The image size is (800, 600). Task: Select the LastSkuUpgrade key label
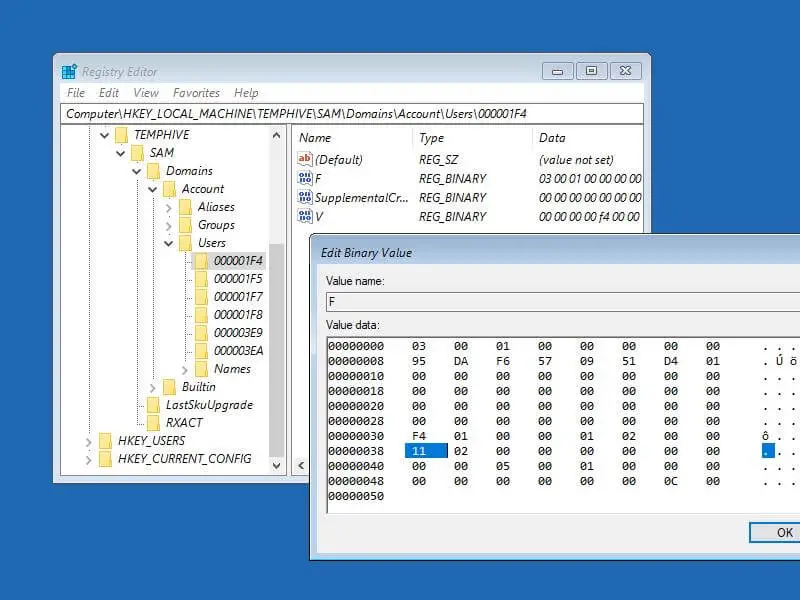(209, 405)
